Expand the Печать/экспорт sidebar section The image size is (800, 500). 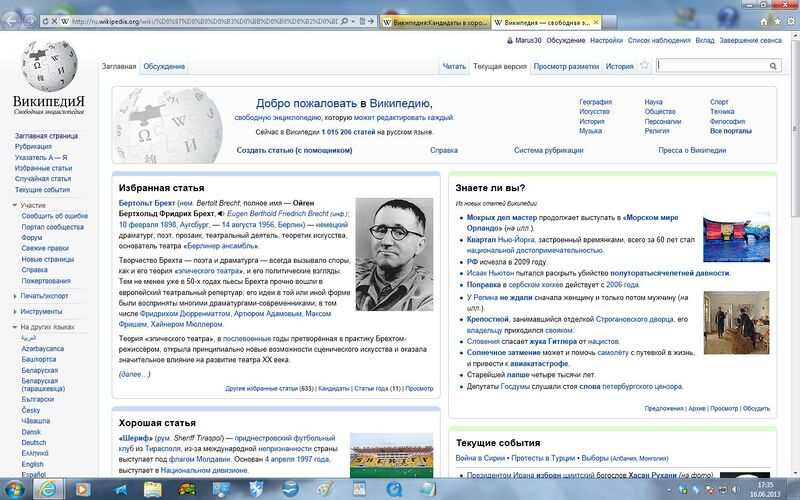40,296
